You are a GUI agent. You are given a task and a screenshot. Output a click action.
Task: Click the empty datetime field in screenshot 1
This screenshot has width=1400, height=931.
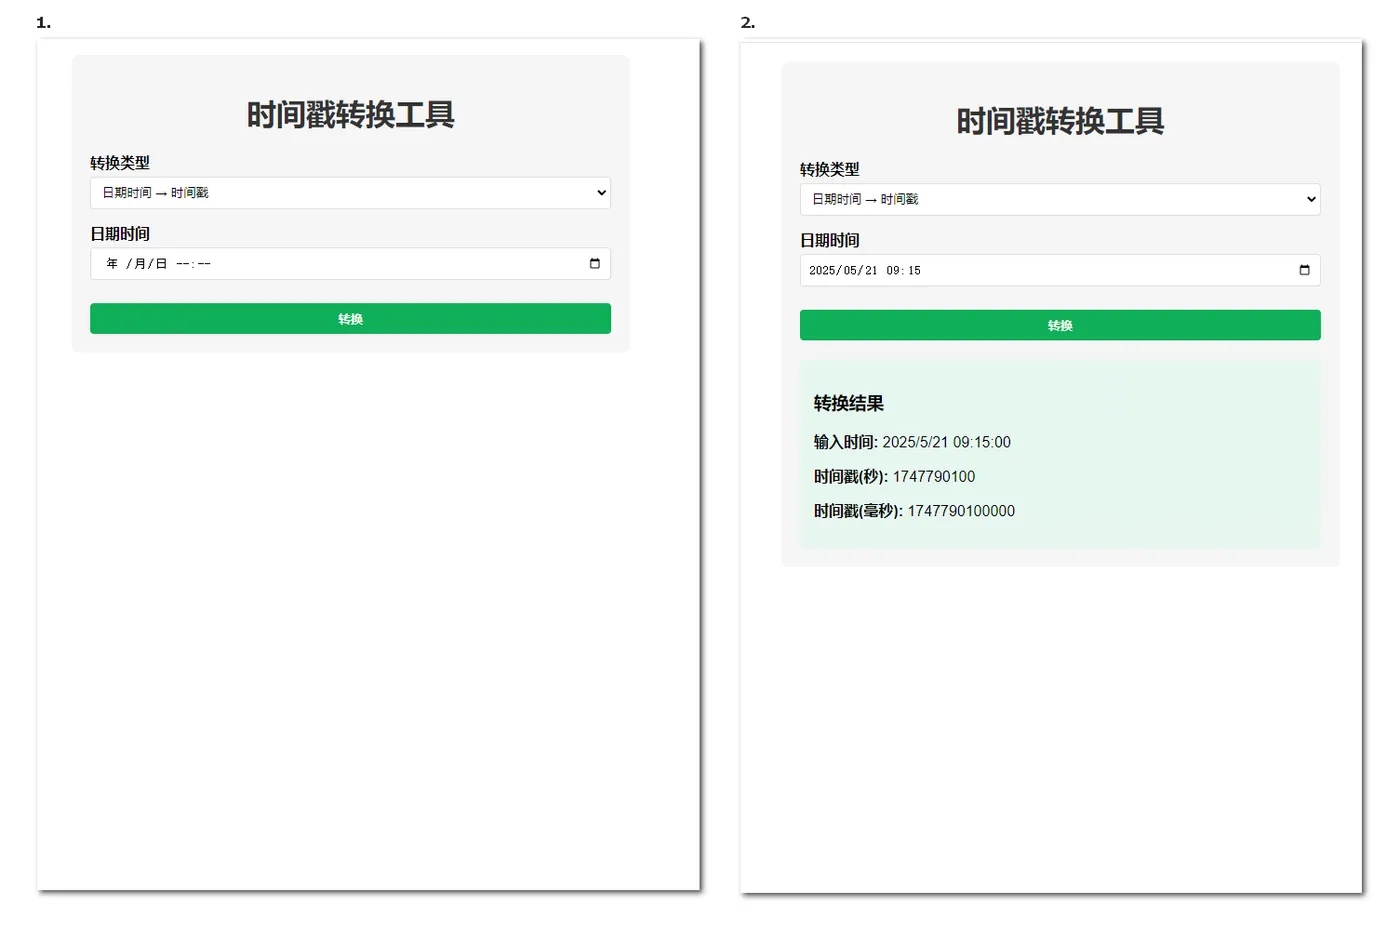point(350,264)
